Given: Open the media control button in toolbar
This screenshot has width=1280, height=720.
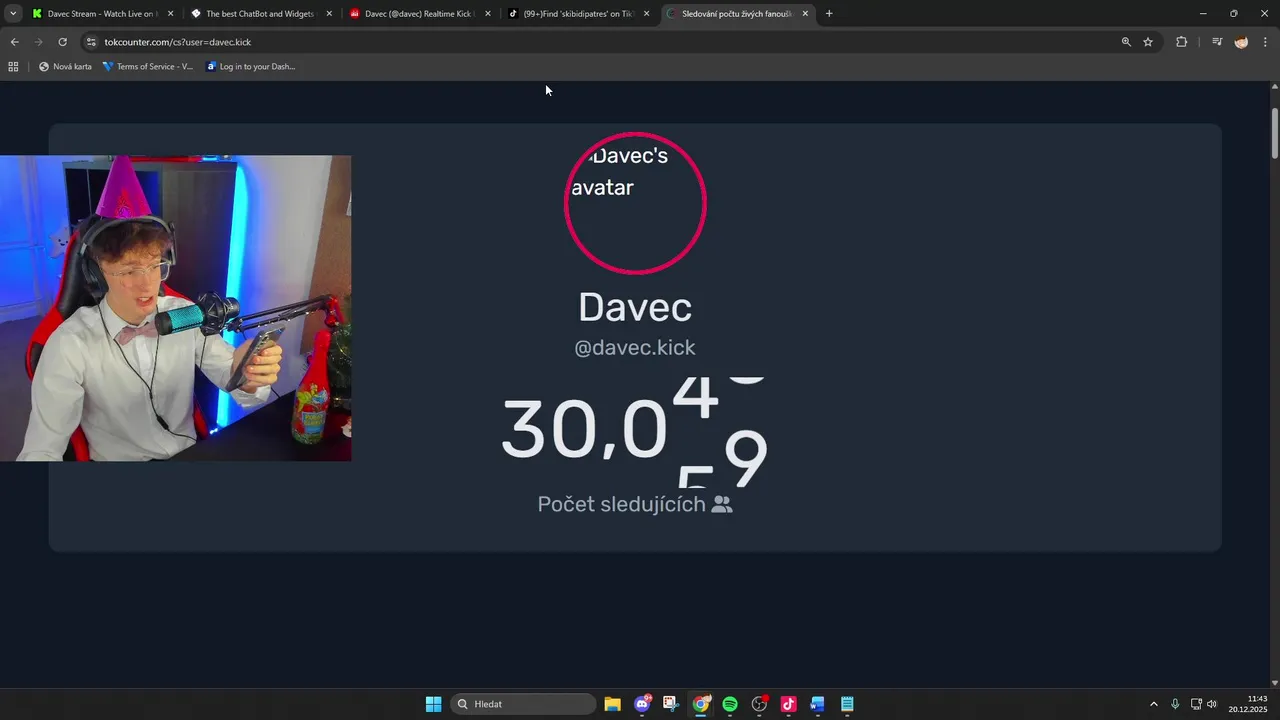Looking at the screenshot, I should pos(1217,42).
